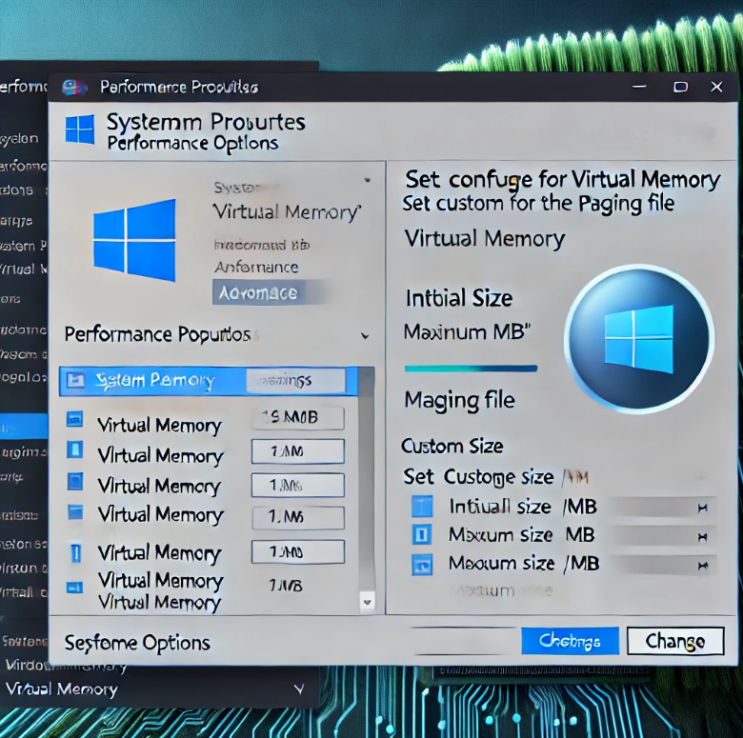The width and height of the screenshot is (743, 738).
Task: Open the System dropdown arrow in left panel
Action: click(367, 180)
